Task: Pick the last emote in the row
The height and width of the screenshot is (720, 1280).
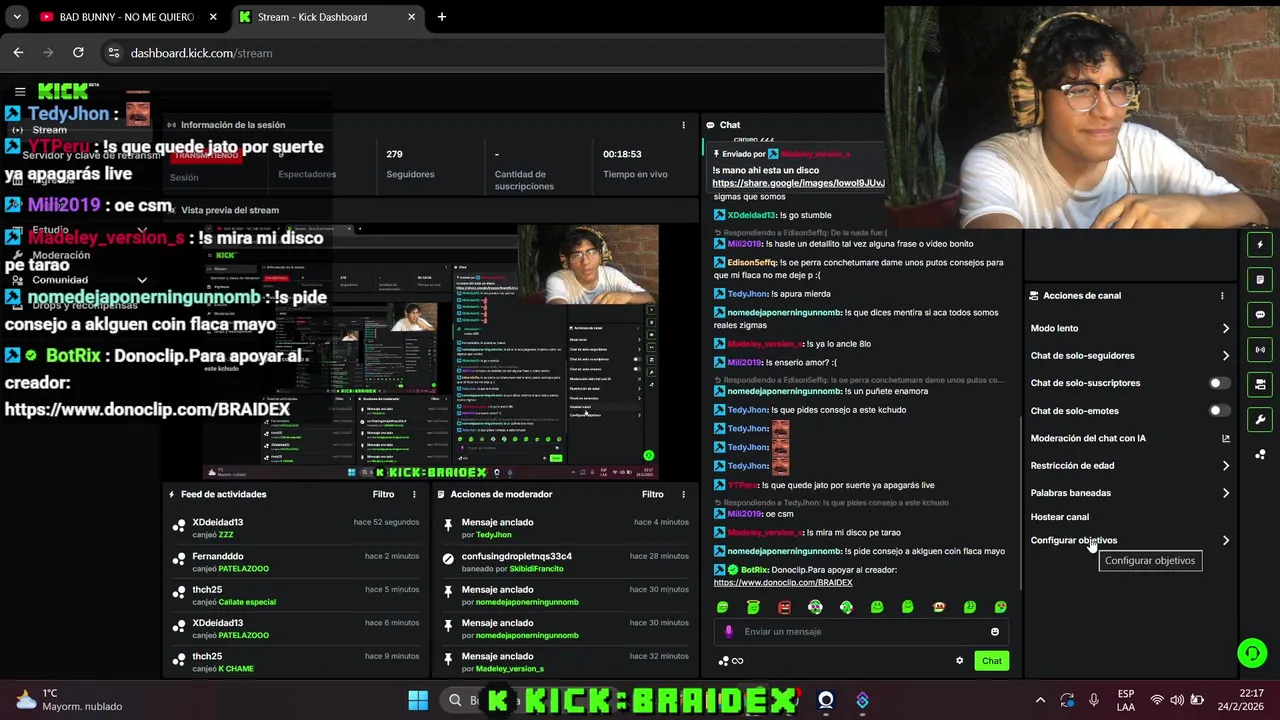Action: pos(1000,607)
